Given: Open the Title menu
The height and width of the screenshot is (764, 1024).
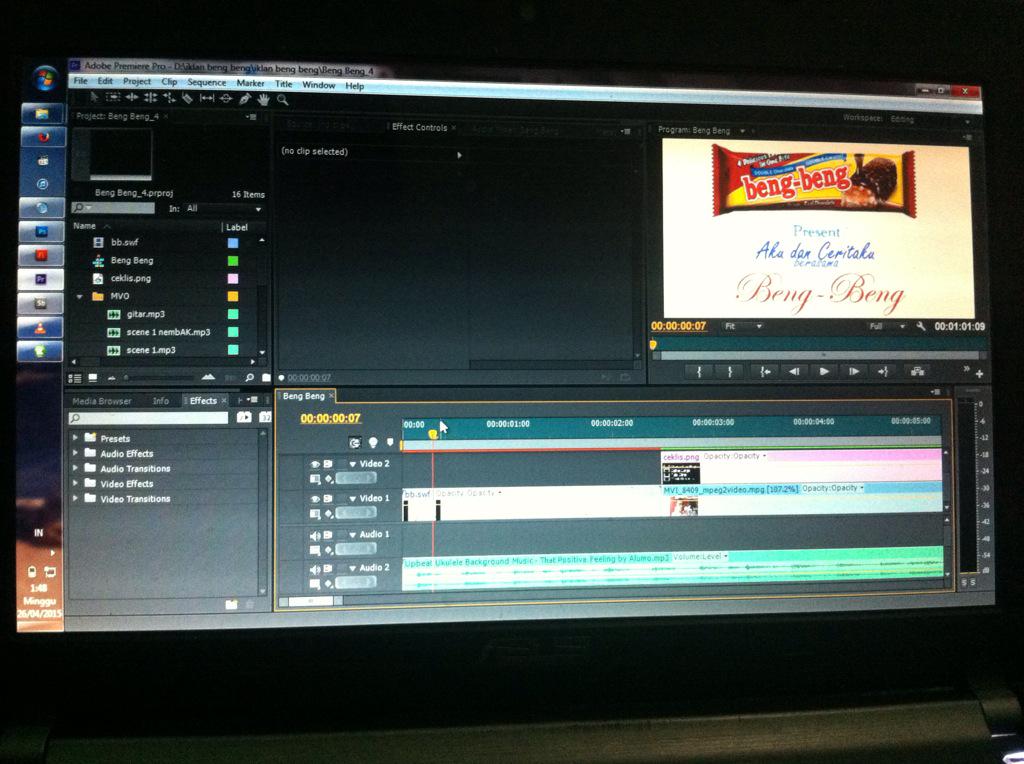Looking at the screenshot, I should pos(283,84).
